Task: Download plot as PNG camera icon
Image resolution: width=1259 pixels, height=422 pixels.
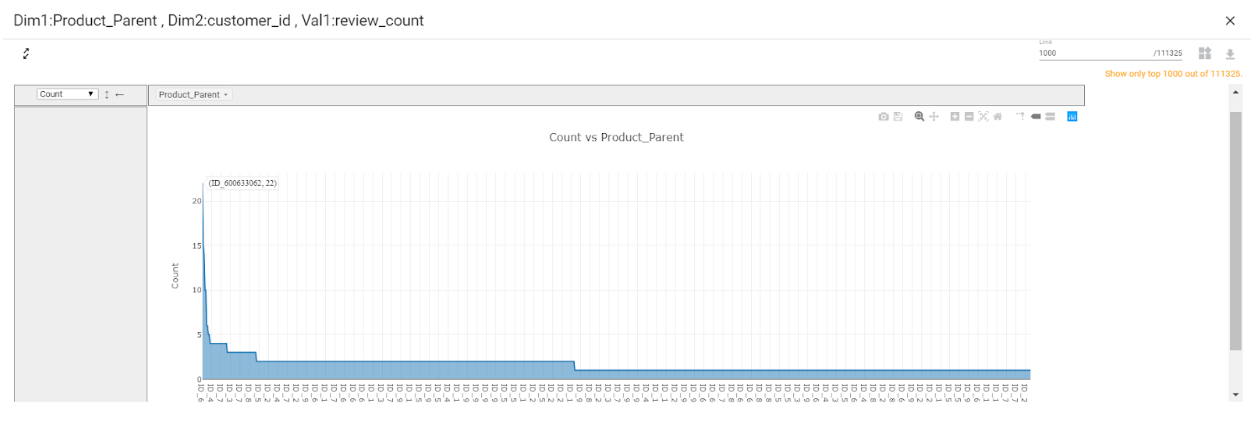Action: tap(884, 117)
